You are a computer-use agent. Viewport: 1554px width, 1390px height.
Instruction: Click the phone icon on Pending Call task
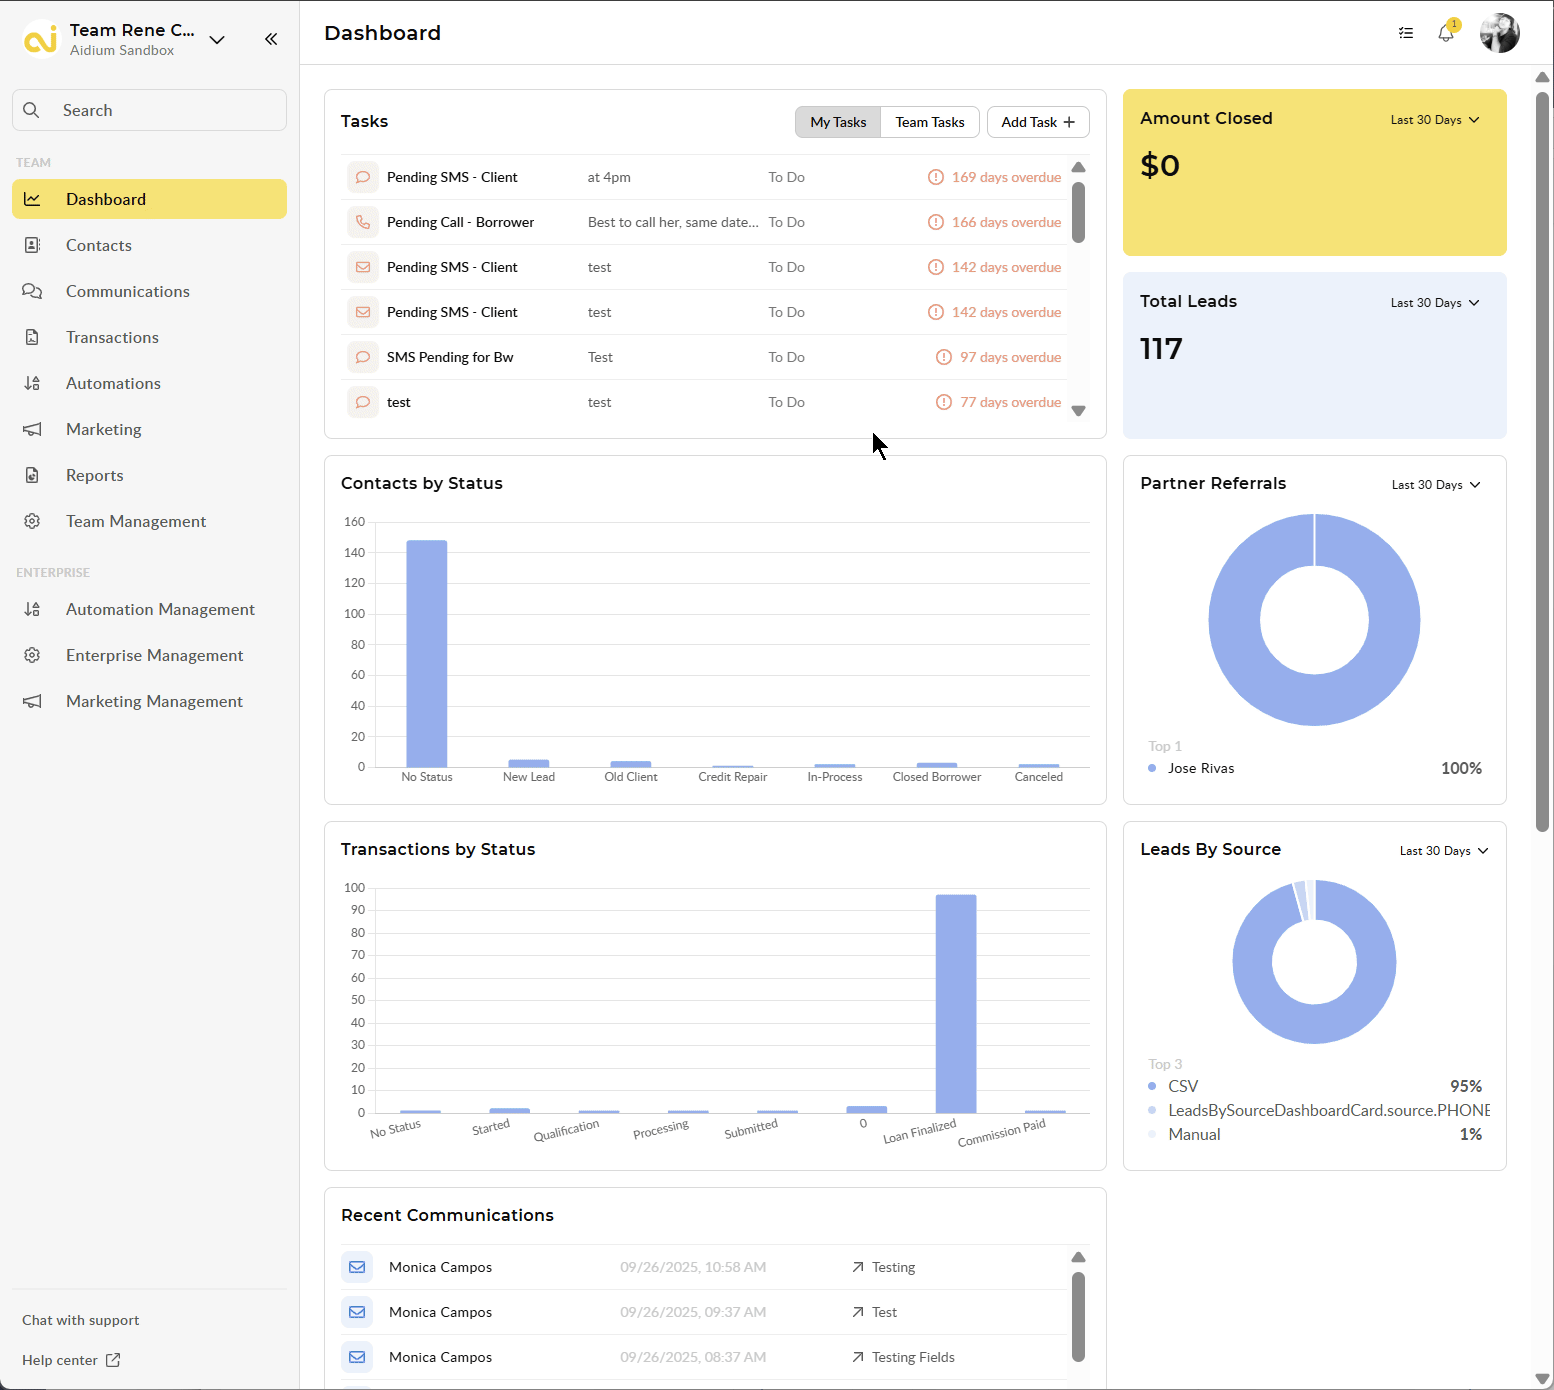[x=363, y=222]
